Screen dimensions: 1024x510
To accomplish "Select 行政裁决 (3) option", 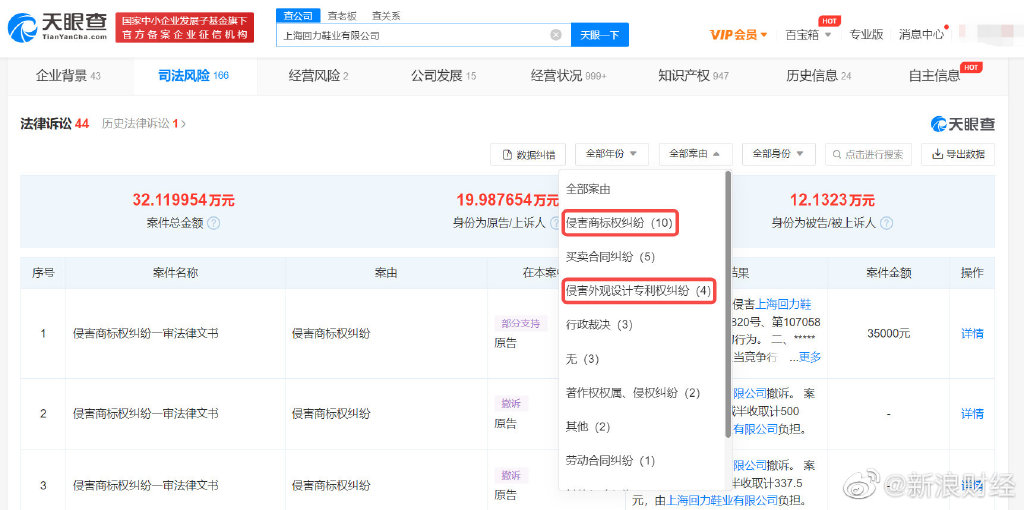I will point(599,325).
